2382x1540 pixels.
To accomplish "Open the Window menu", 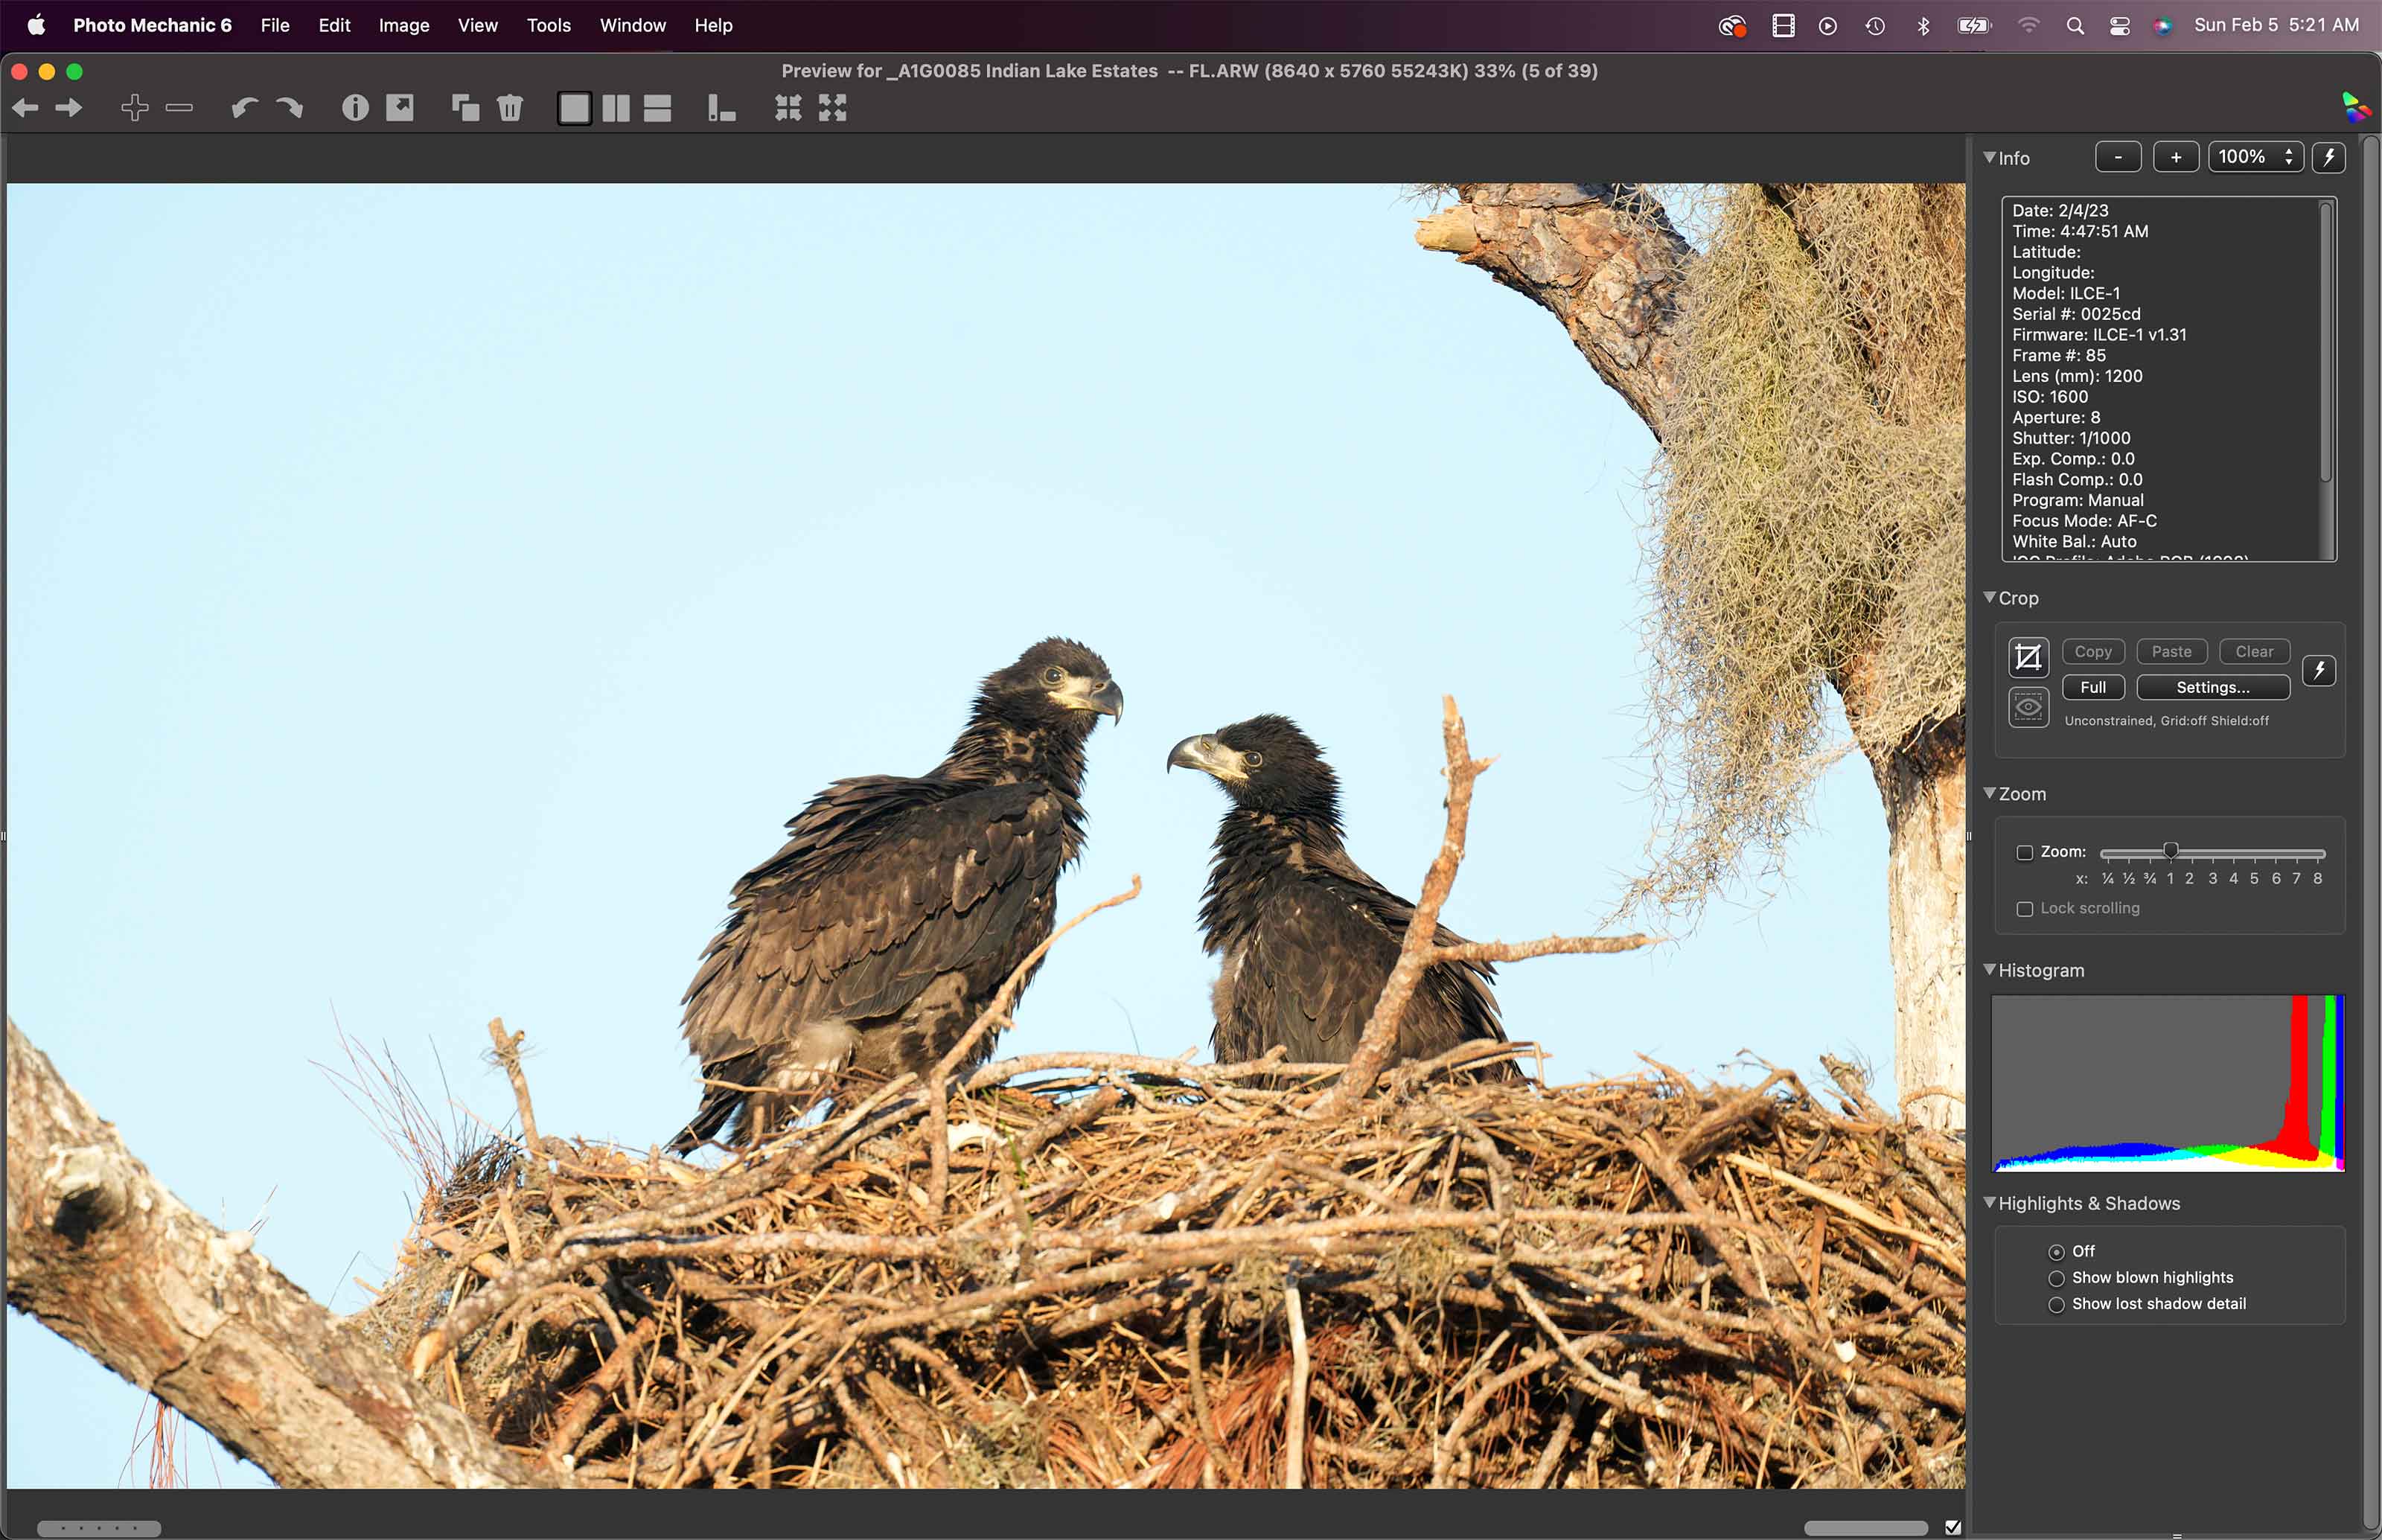I will coord(632,26).
